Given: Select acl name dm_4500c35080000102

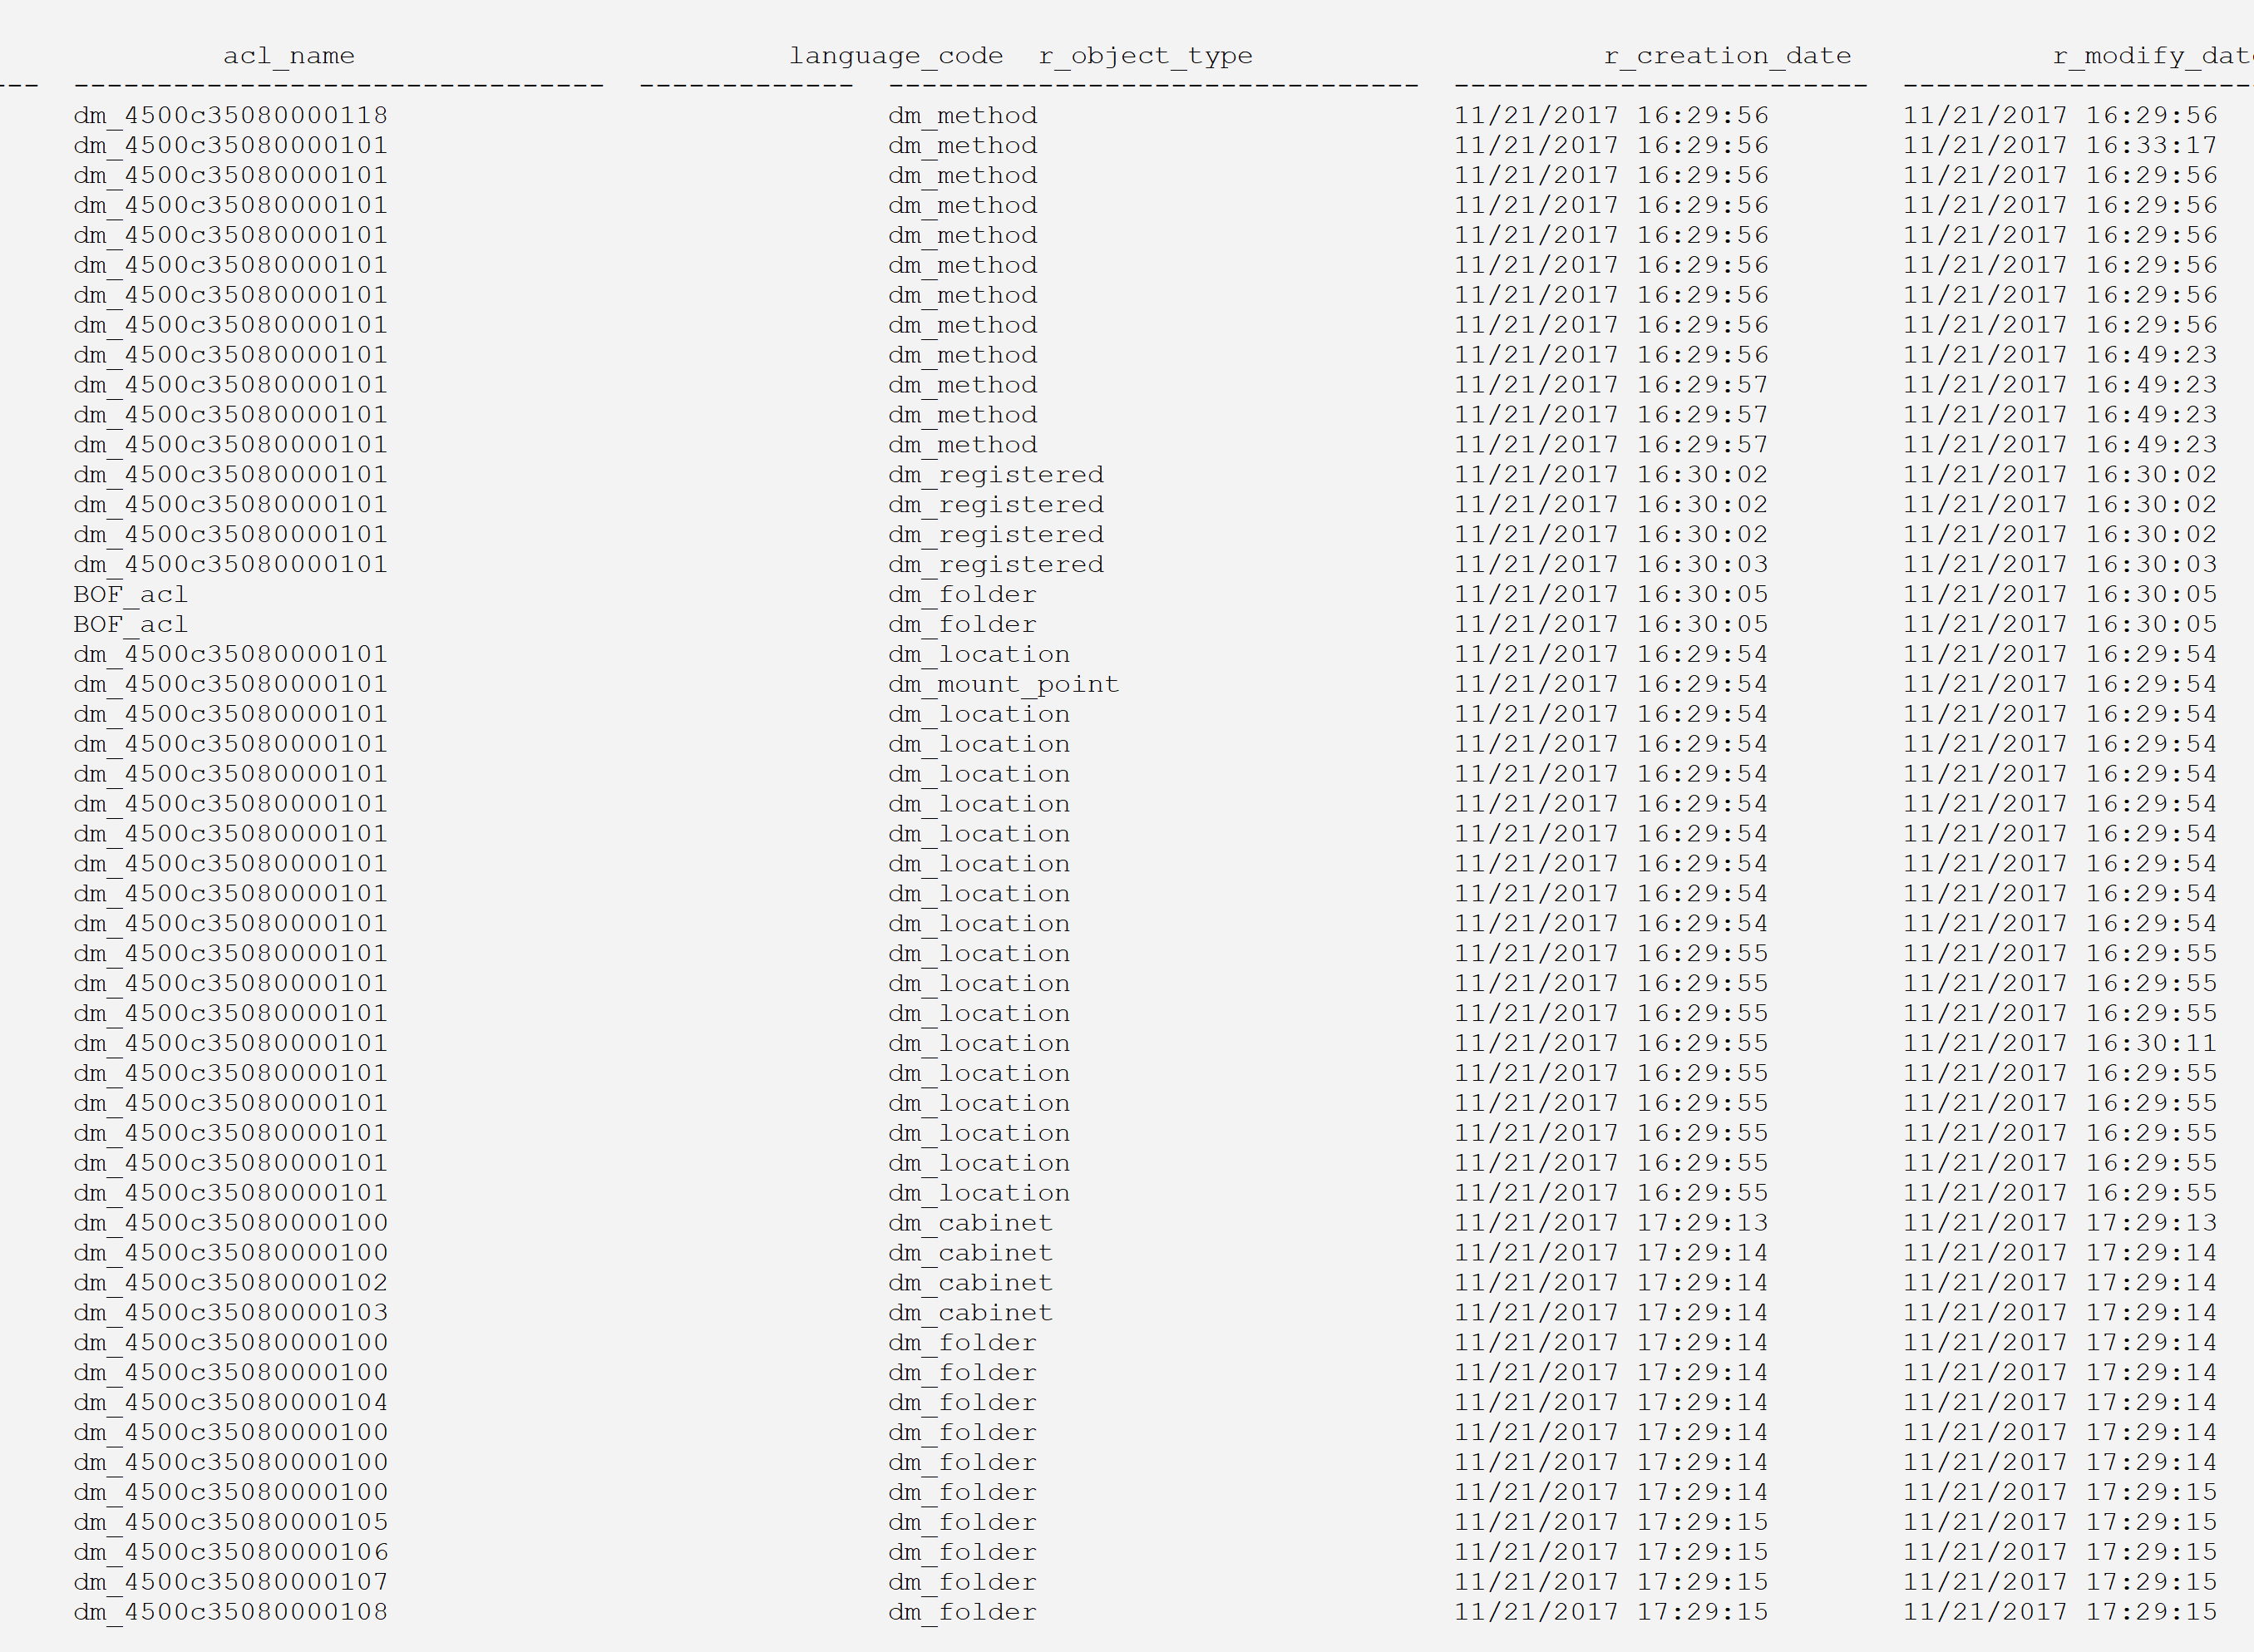Looking at the screenshot, I should pyautogui.click(x=231, y=1283).
